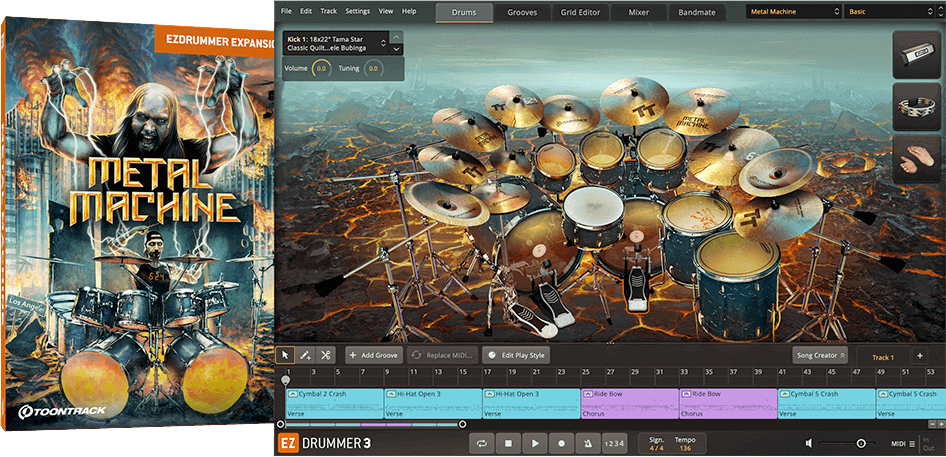Select the Hi-Hat Open 3 block at bar 17
Screen dimensions: 946x457
click(532, 404)
